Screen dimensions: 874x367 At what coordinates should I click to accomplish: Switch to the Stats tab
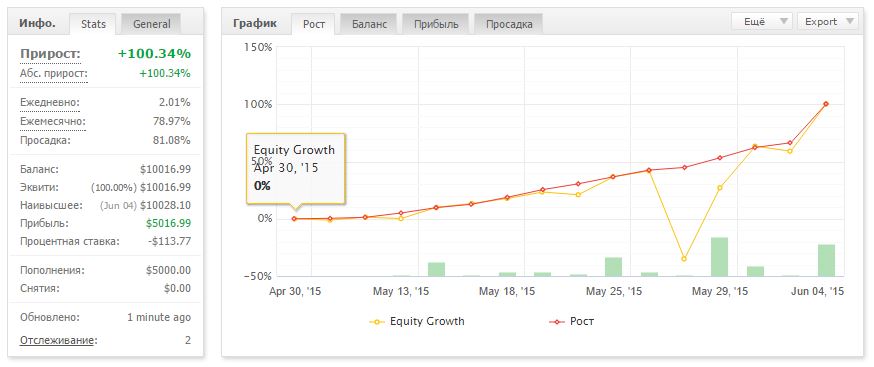click(x=93, y=24)
